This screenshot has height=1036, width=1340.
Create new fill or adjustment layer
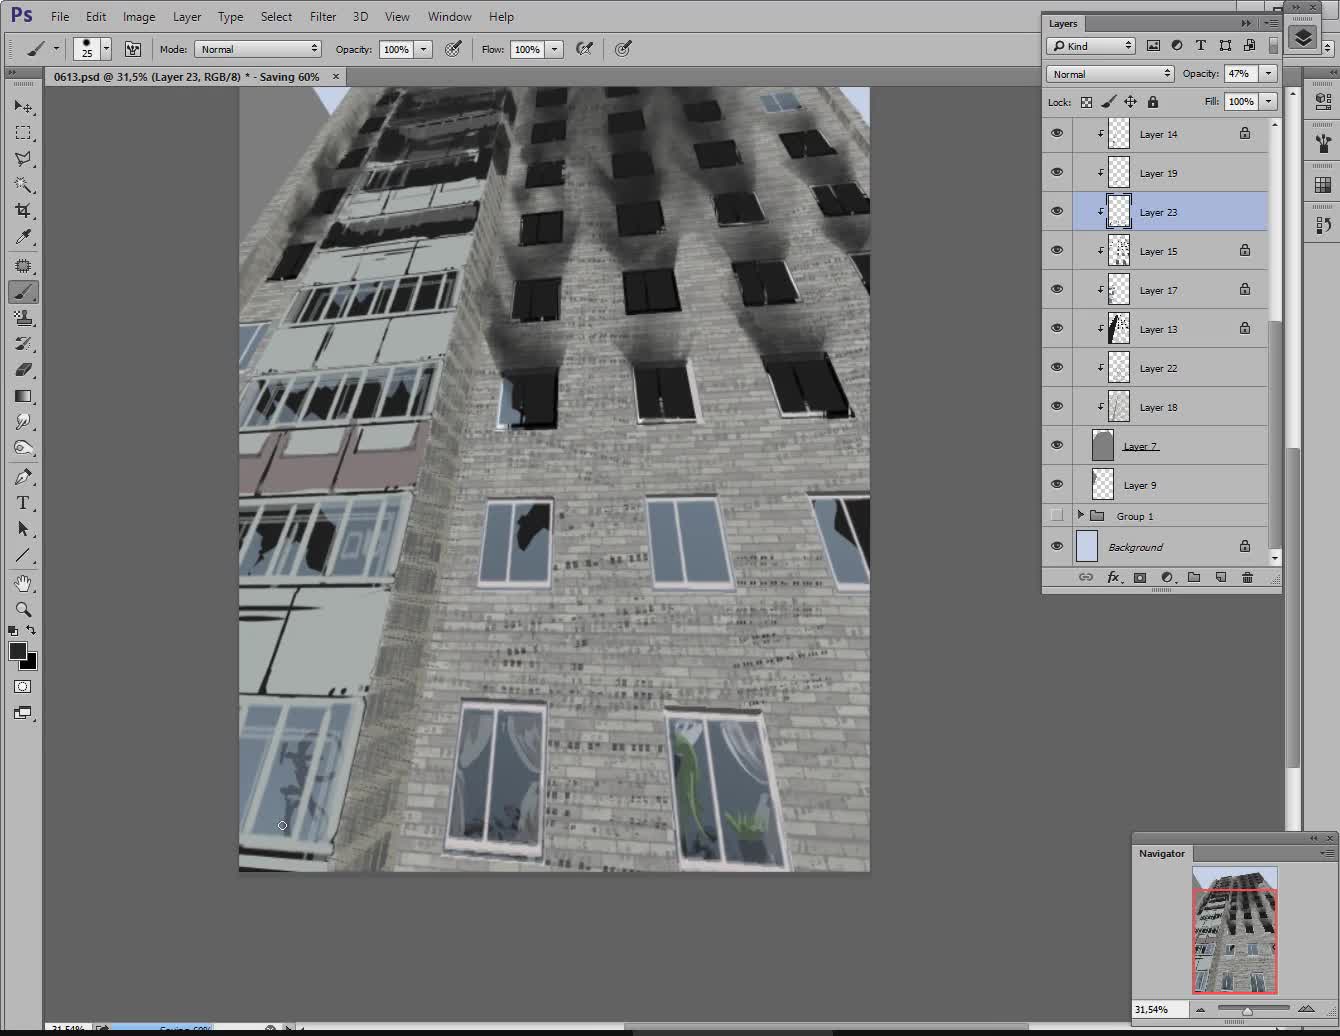coord(1166,577)
